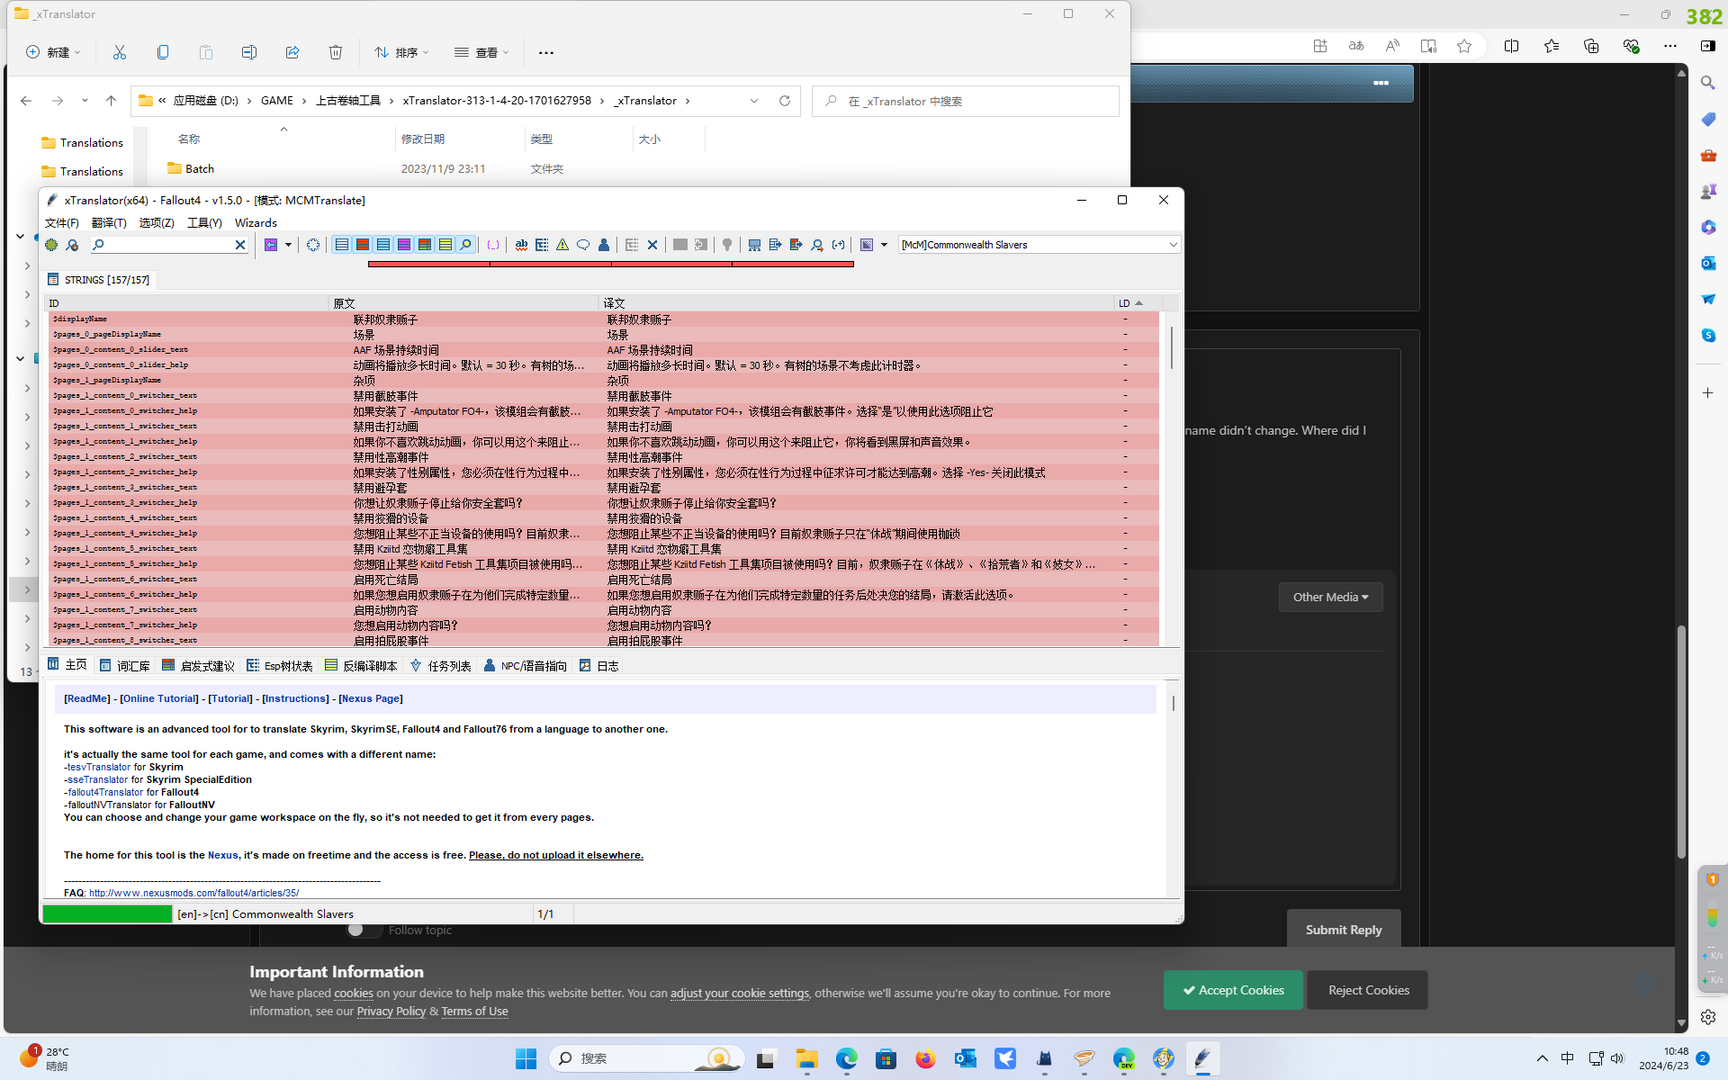The width and height of the screenshot is (1728, 1080).
Task: Click the warning triangle icon in xTranslator toolbar
Action: pyautogui.click(x=562, y=245)
